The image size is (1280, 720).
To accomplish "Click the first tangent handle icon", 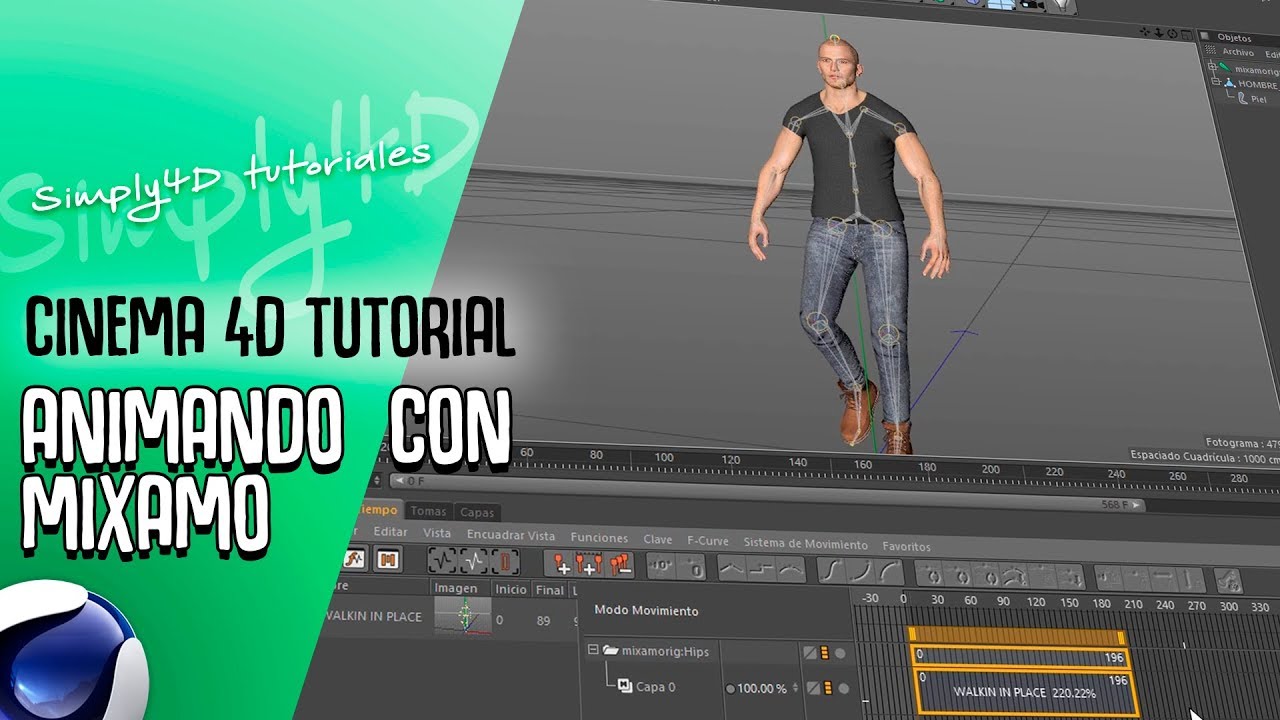I will (x=930, y=575).
